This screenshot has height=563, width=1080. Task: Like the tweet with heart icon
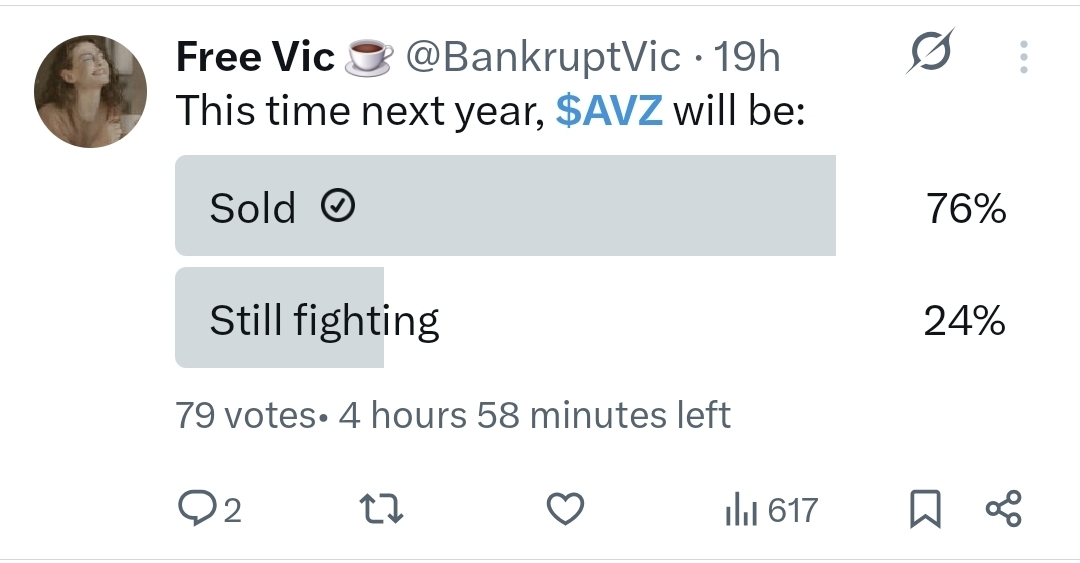point(566,511)
